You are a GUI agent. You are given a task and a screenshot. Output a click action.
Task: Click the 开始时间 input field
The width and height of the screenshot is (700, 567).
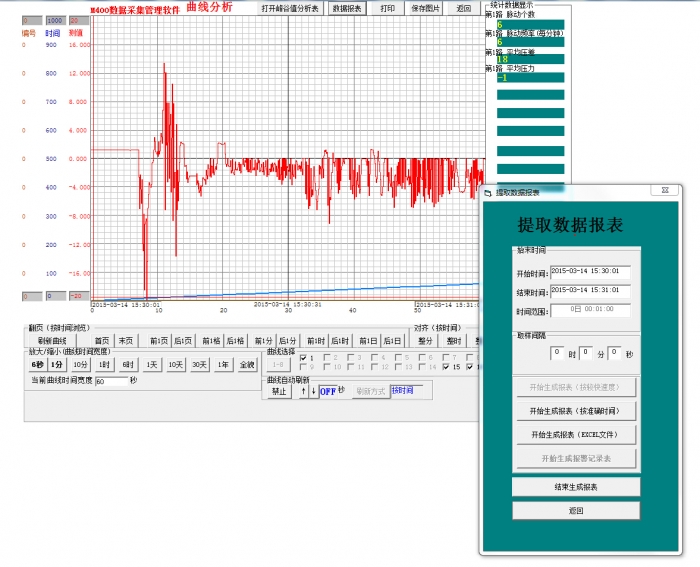(x=590, y=271)
